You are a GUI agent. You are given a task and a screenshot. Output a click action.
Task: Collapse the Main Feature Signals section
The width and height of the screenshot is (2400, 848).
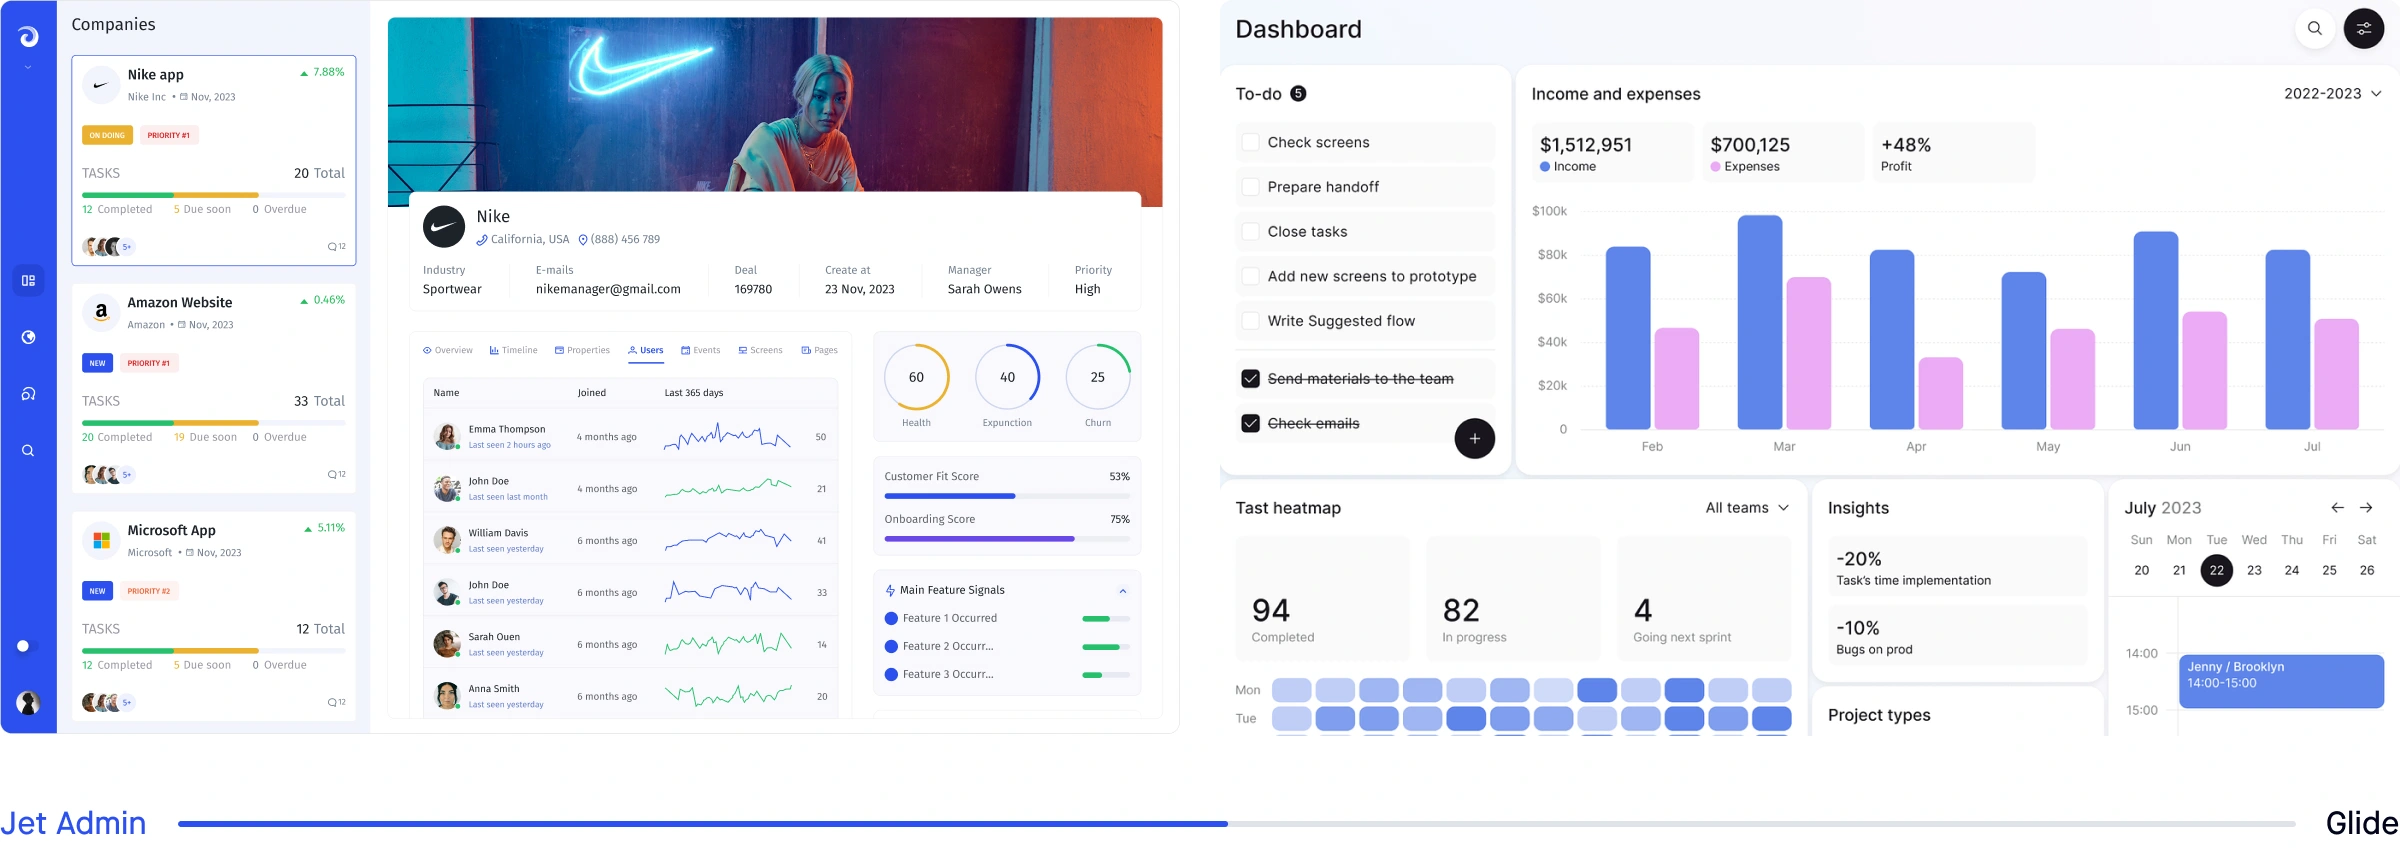pos(1123,591)
